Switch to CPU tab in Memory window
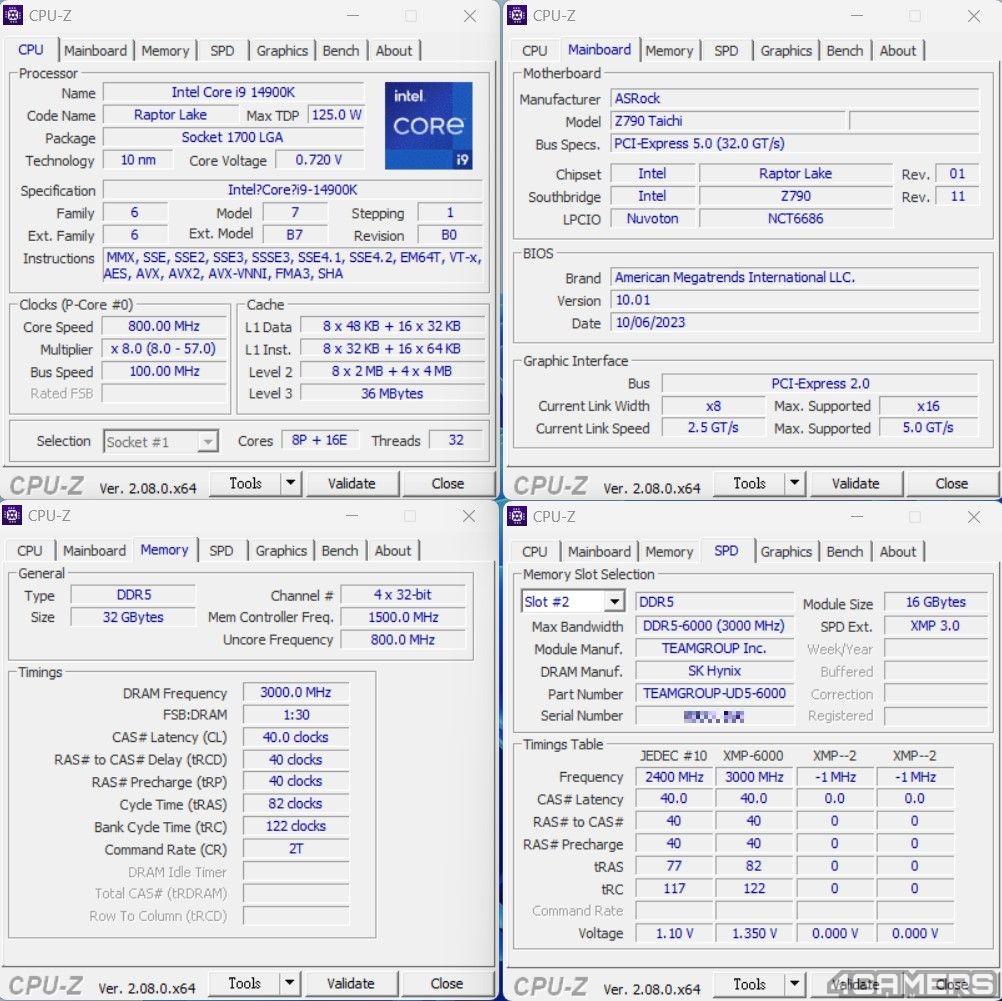This screenshot has width=1002, height=1001. click(x=29, y=550)
